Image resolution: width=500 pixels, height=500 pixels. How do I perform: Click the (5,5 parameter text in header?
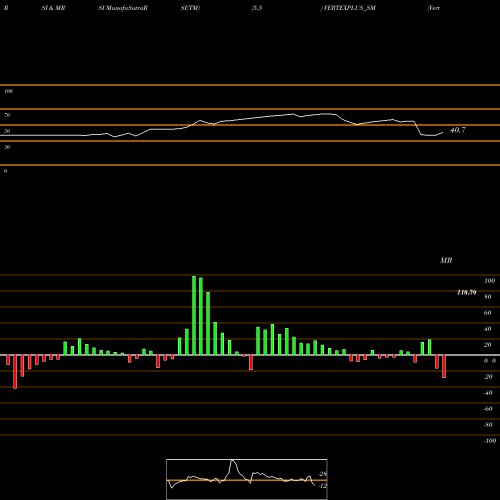click(x=257, y=8)
